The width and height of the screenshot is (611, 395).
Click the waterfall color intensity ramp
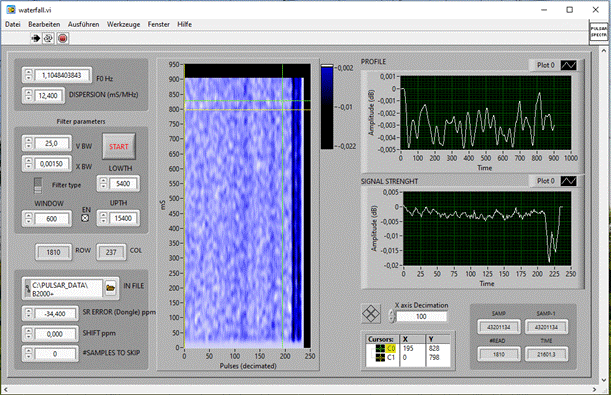point(327,107)
